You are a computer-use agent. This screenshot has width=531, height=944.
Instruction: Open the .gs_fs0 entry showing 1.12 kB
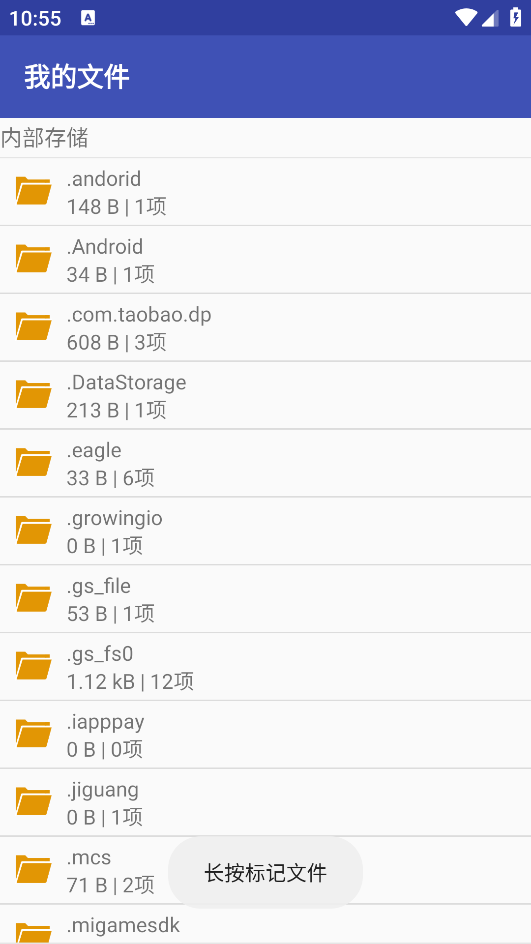(x=266, y=666)
